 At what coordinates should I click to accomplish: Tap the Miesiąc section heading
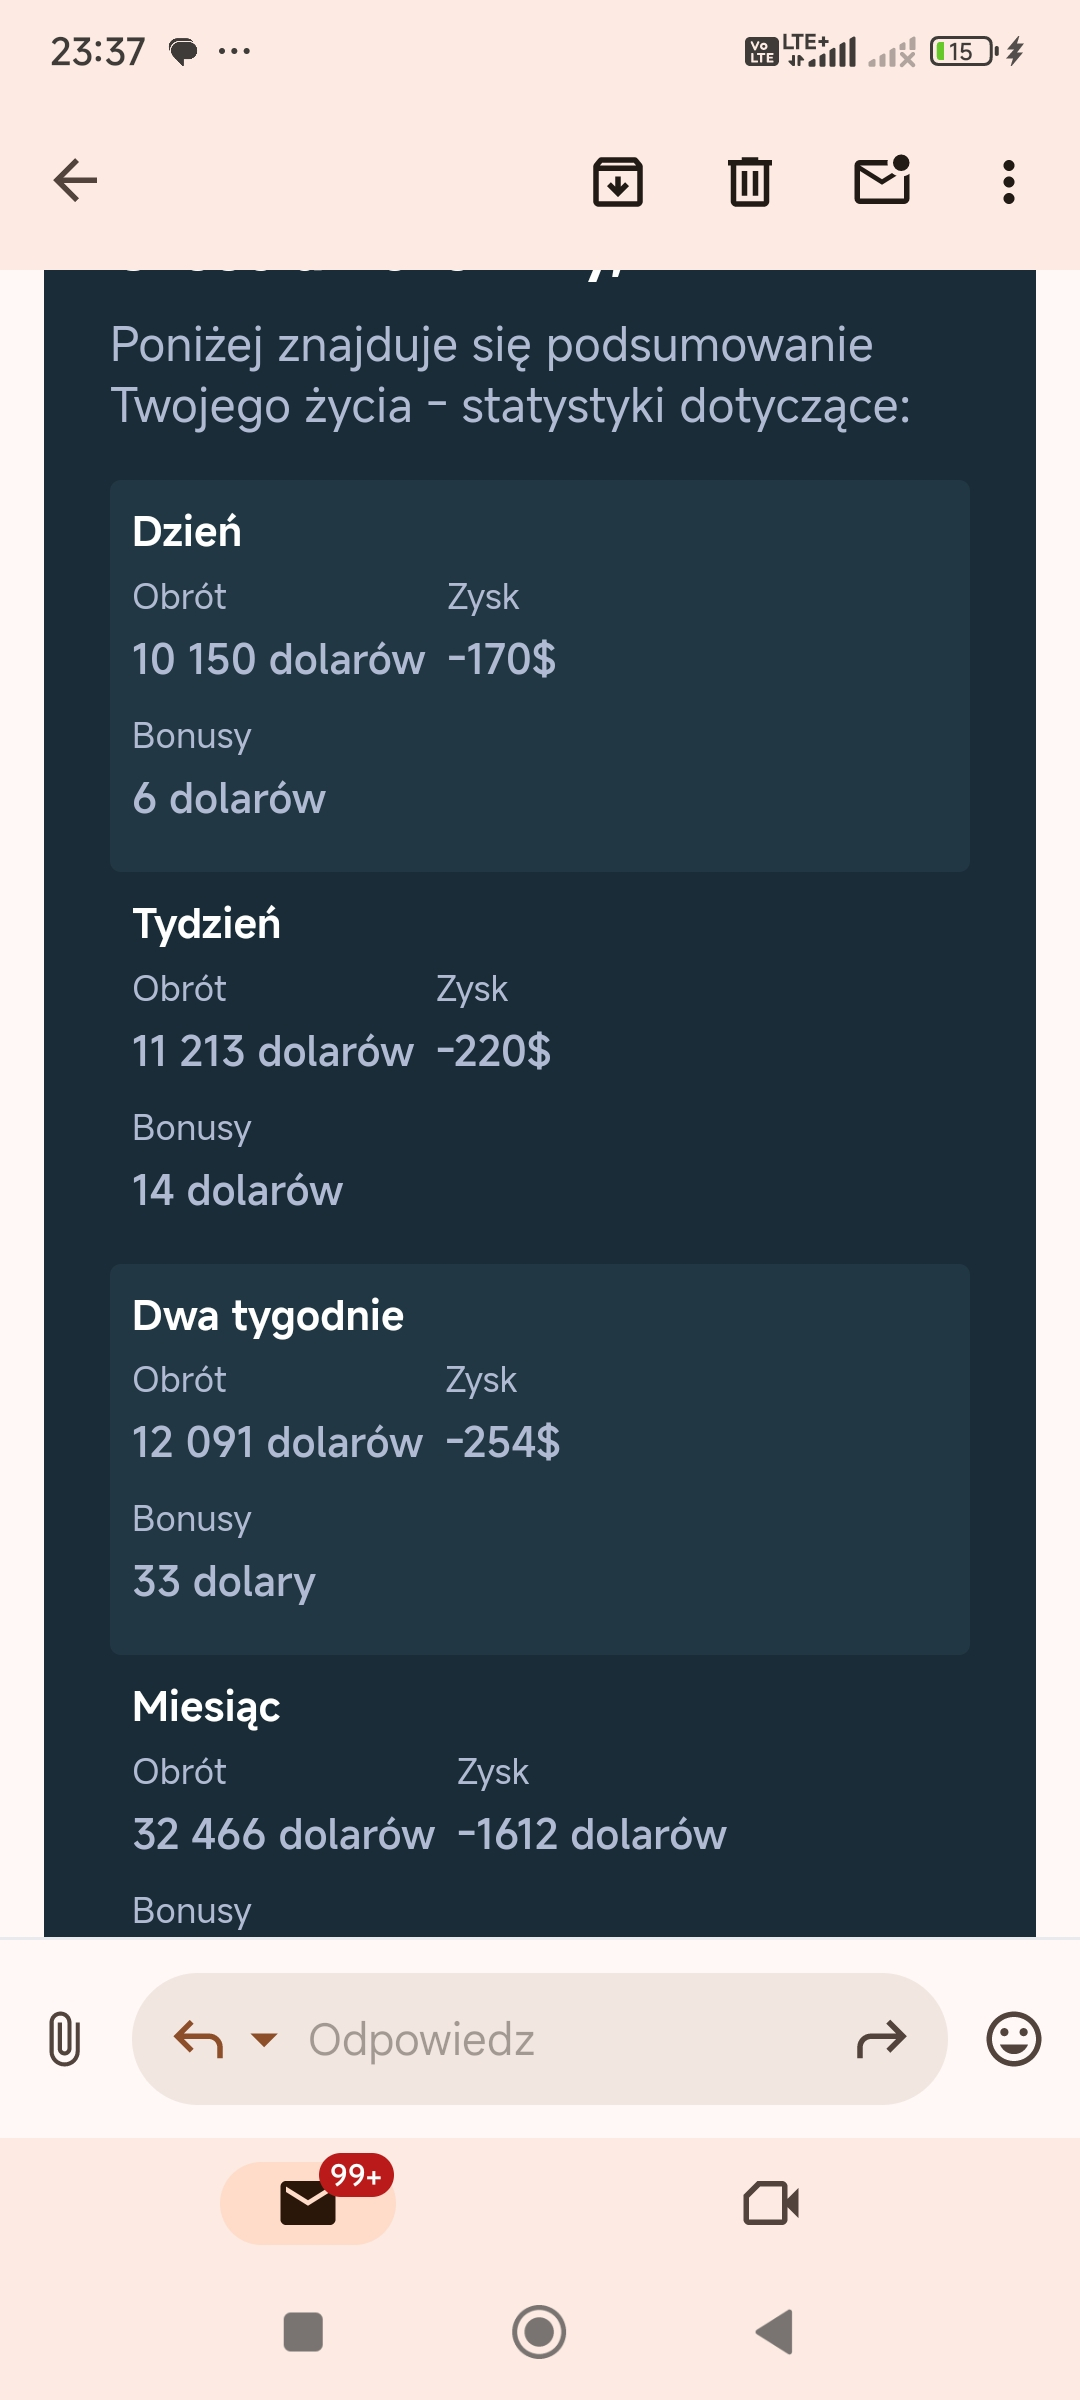tap(207, 1707)
